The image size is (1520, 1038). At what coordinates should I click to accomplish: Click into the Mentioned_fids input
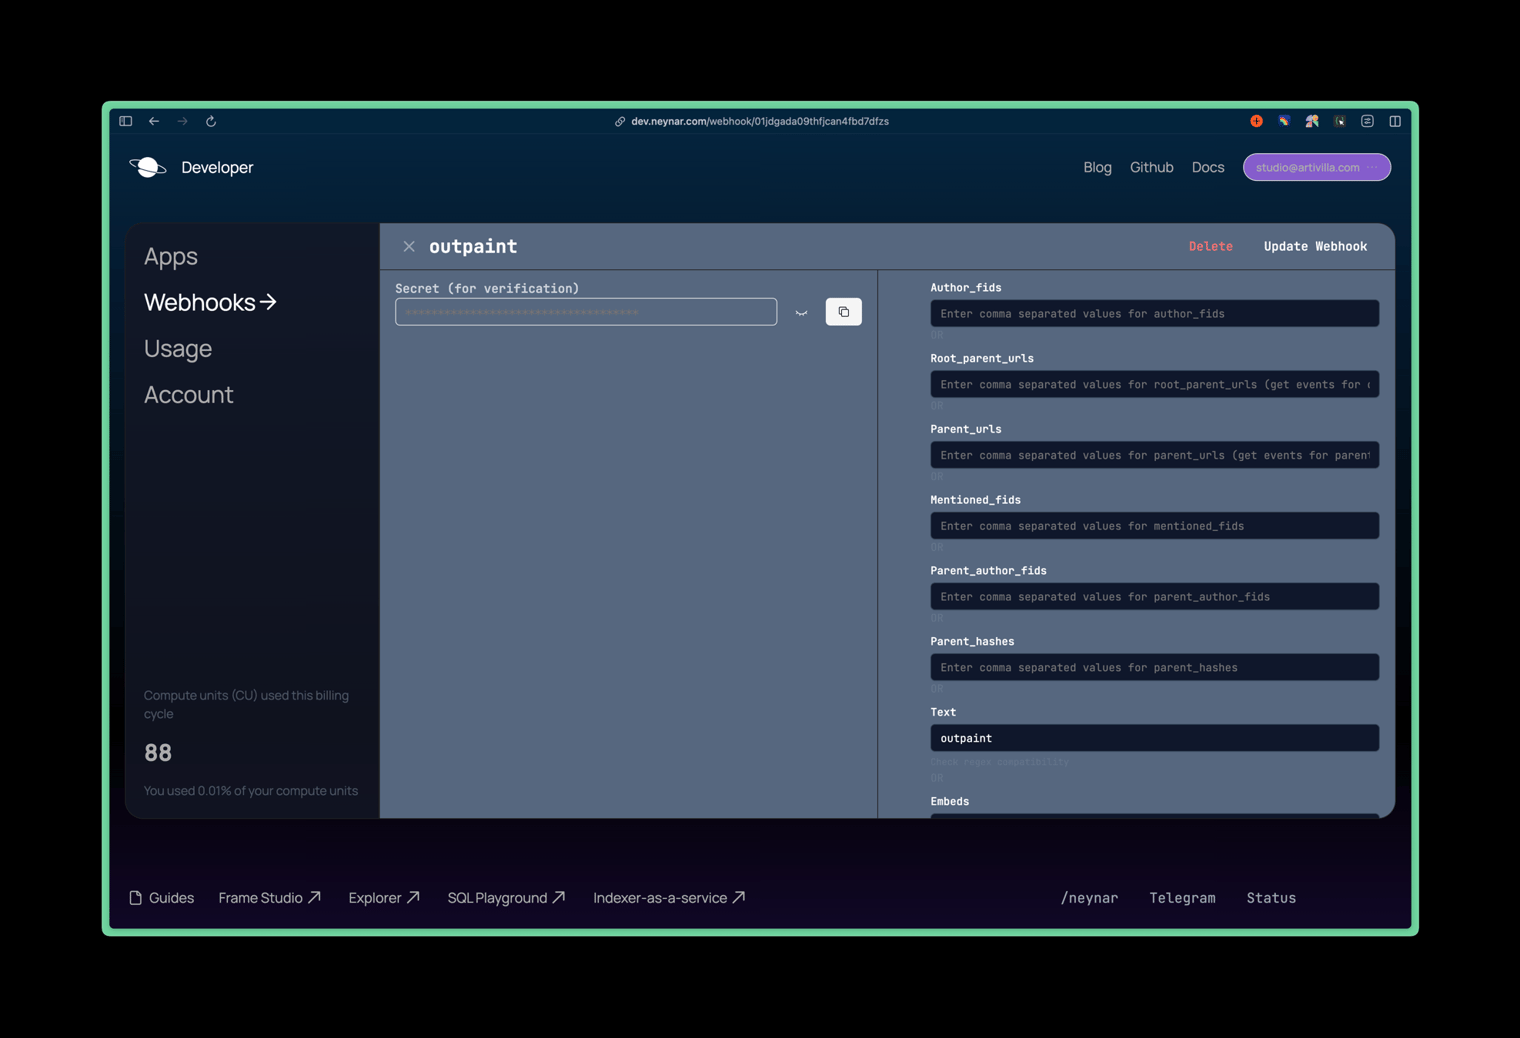tap(1155, 526)
